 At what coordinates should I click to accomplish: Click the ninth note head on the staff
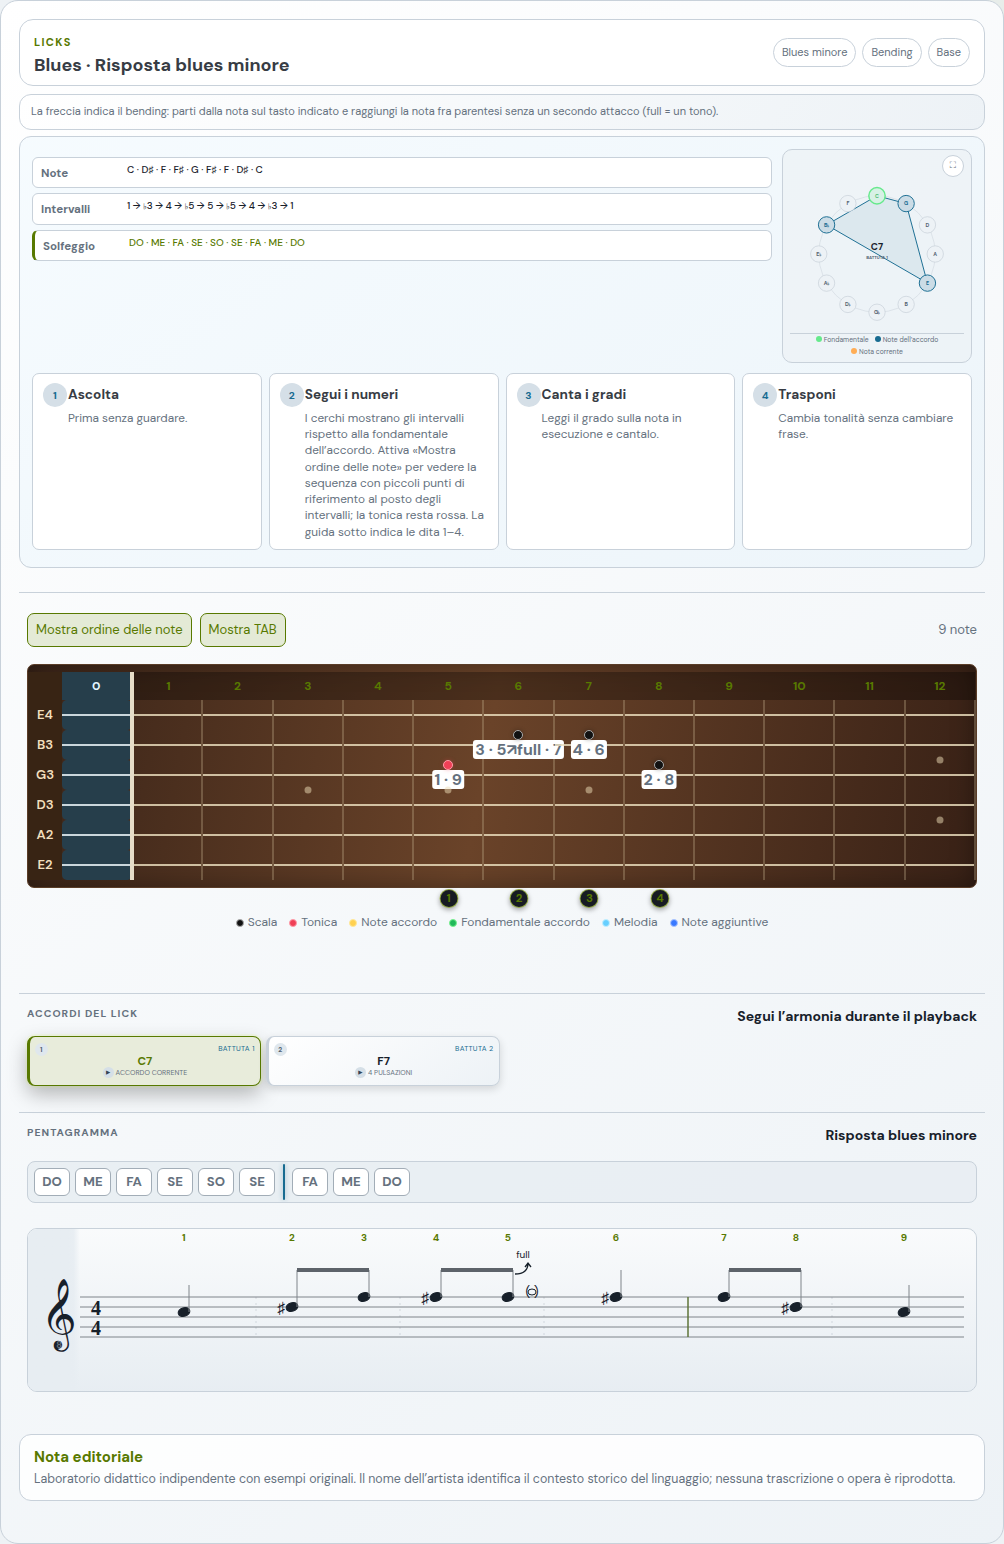(904, 1312)
